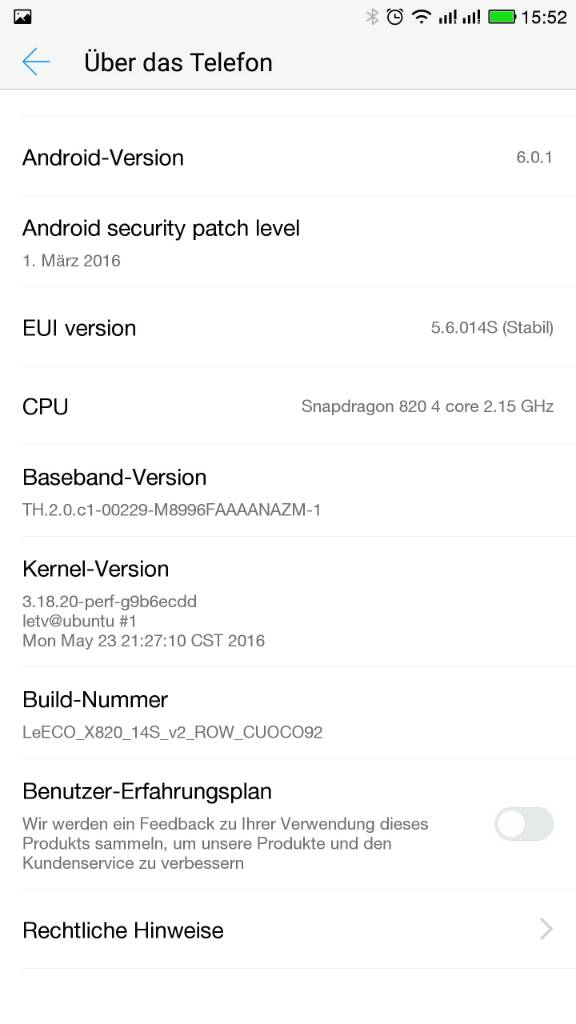The image size is (576, 1024).
Task: Tap the Bluetooth status icon
Action: point(372,16)
